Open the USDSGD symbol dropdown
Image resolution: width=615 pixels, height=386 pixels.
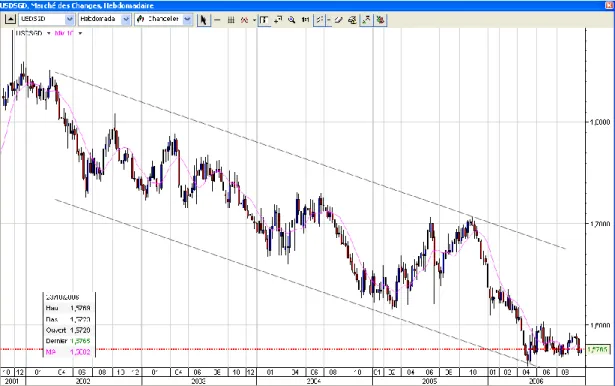point(70,19)
